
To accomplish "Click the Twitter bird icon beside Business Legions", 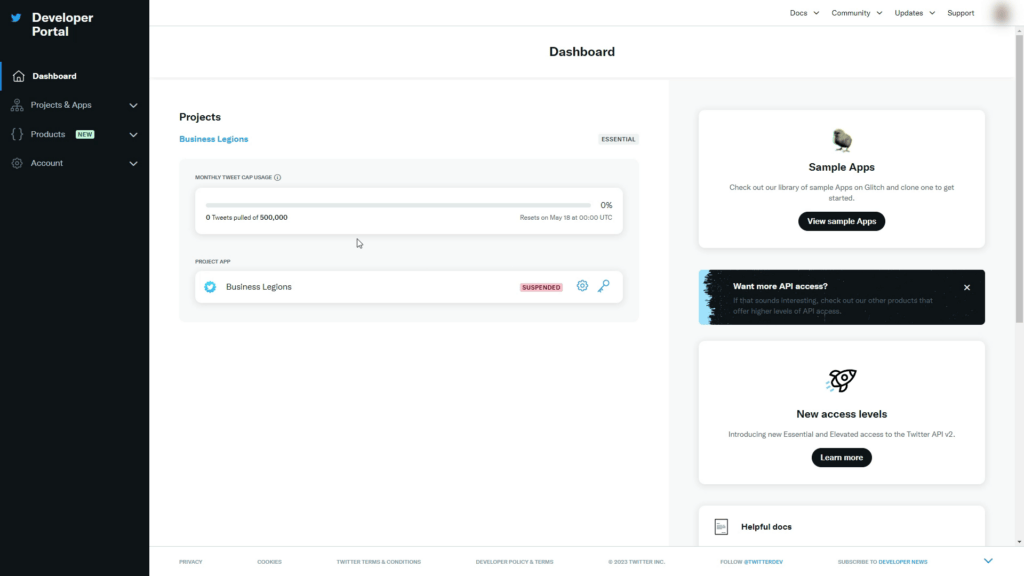I will pyautogui.click(x=210, y=286).
